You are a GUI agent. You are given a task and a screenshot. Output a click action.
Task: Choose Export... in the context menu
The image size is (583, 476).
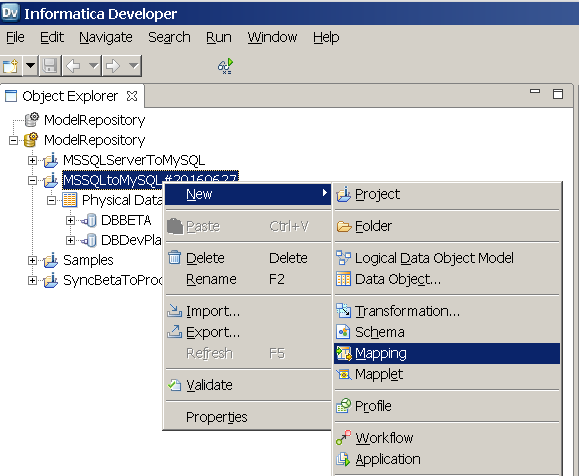click(248, 332)
